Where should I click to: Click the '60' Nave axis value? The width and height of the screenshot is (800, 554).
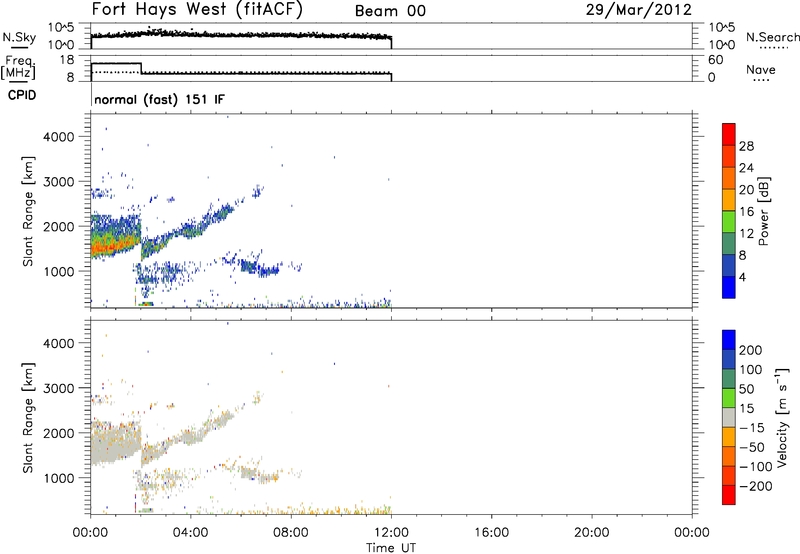pos(715,60)
